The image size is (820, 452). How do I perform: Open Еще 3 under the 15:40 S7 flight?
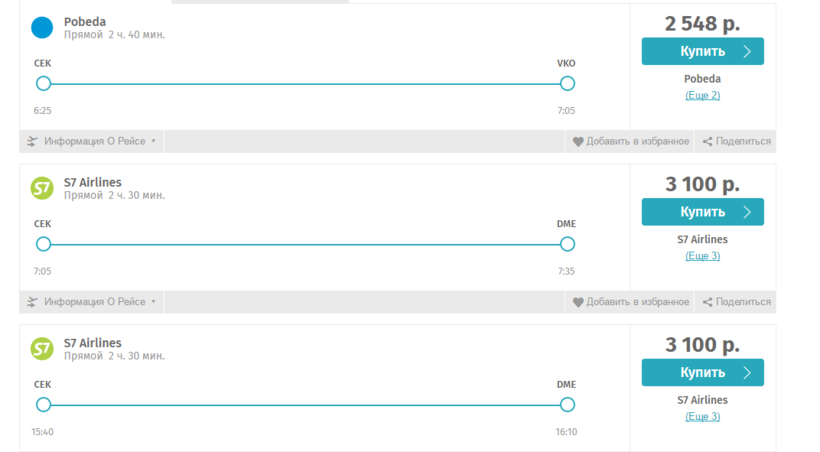[702, 417]
